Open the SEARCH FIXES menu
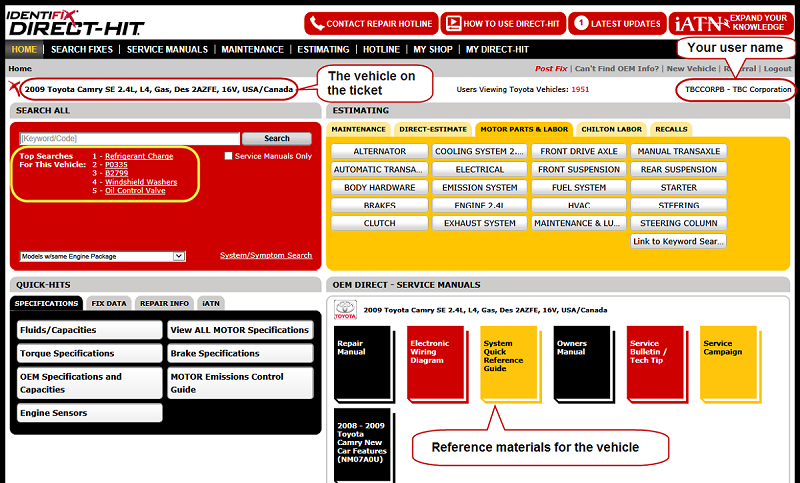This screenshot has height=483, width=800. click(x=82, y=49)
